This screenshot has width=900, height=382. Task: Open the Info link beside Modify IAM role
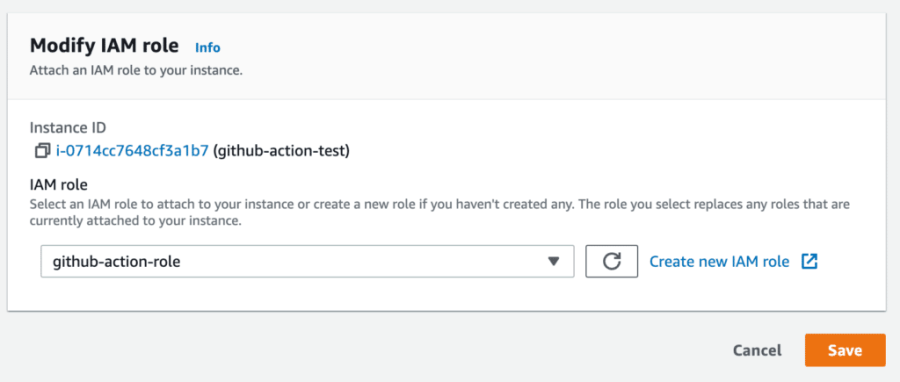pyautogui.click(x=207, y=47)
